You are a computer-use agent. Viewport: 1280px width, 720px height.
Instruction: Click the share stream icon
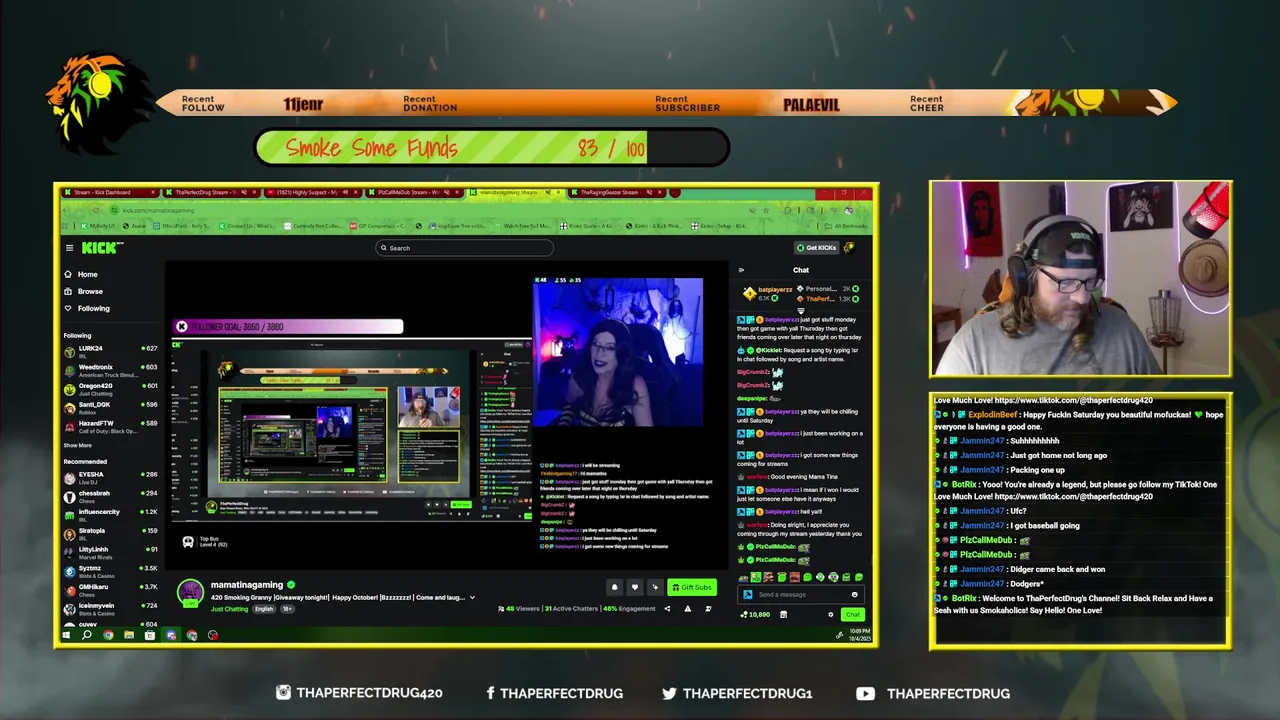667,608
